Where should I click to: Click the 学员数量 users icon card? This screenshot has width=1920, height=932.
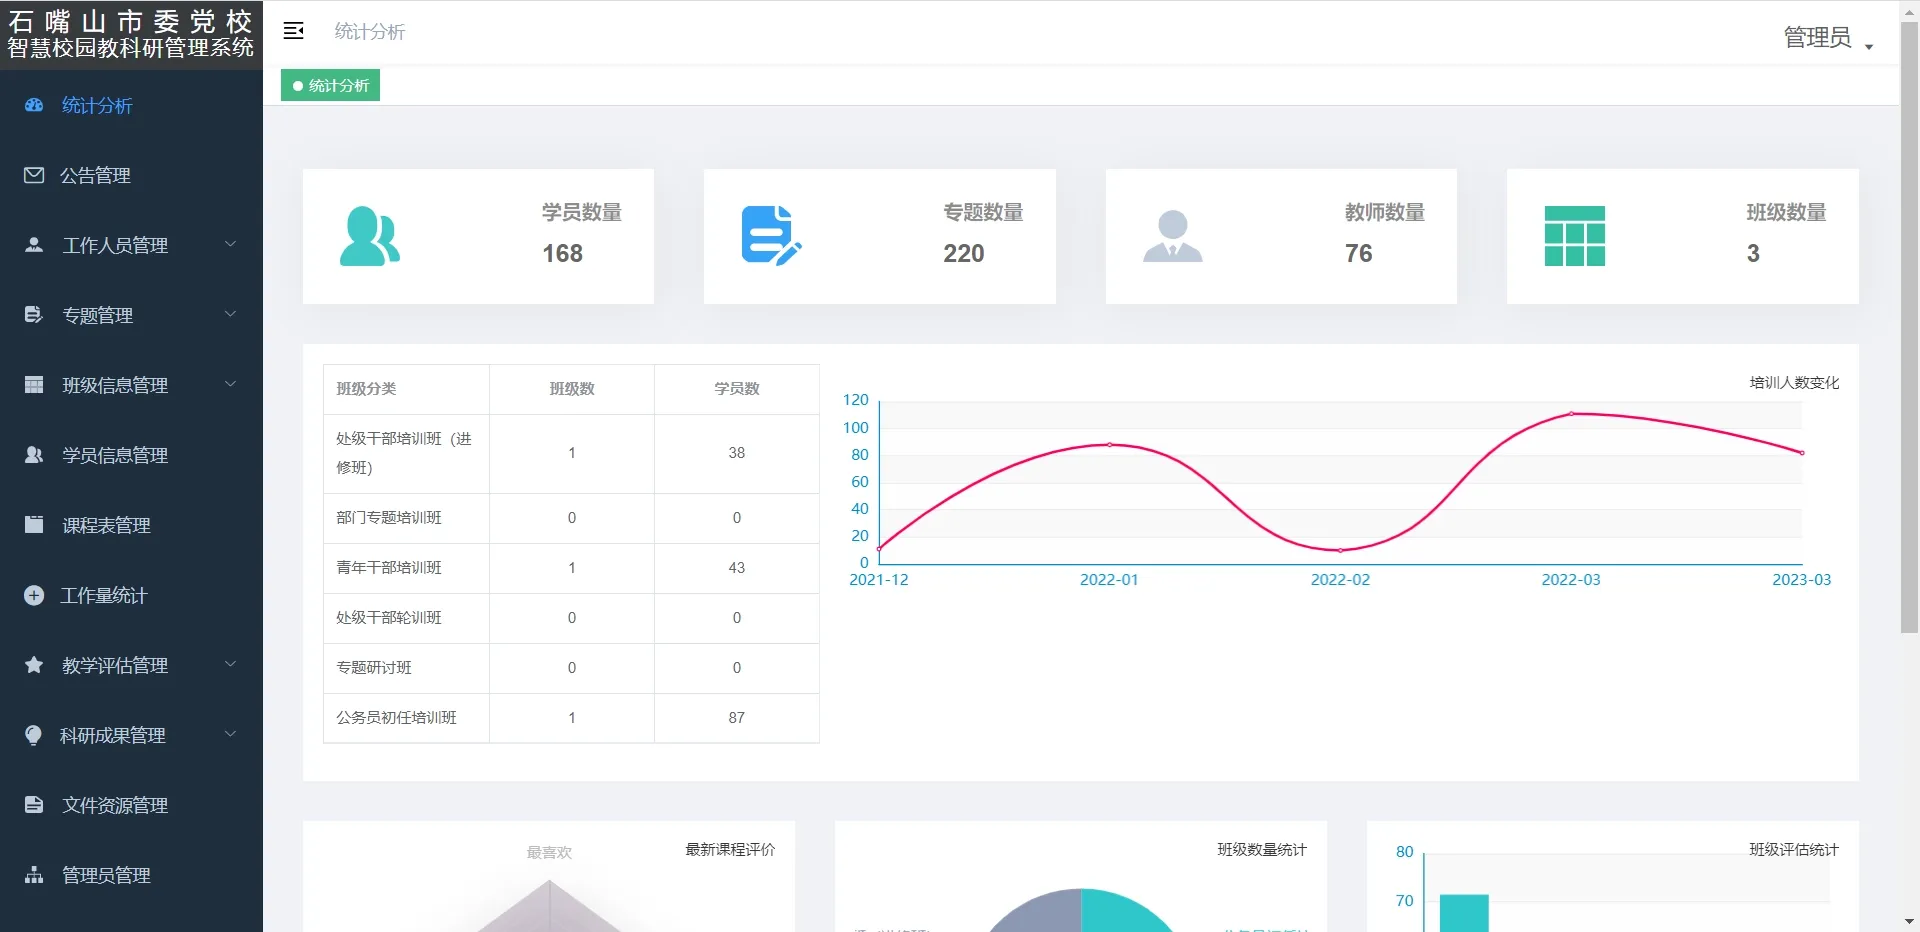tap(370, 236)
